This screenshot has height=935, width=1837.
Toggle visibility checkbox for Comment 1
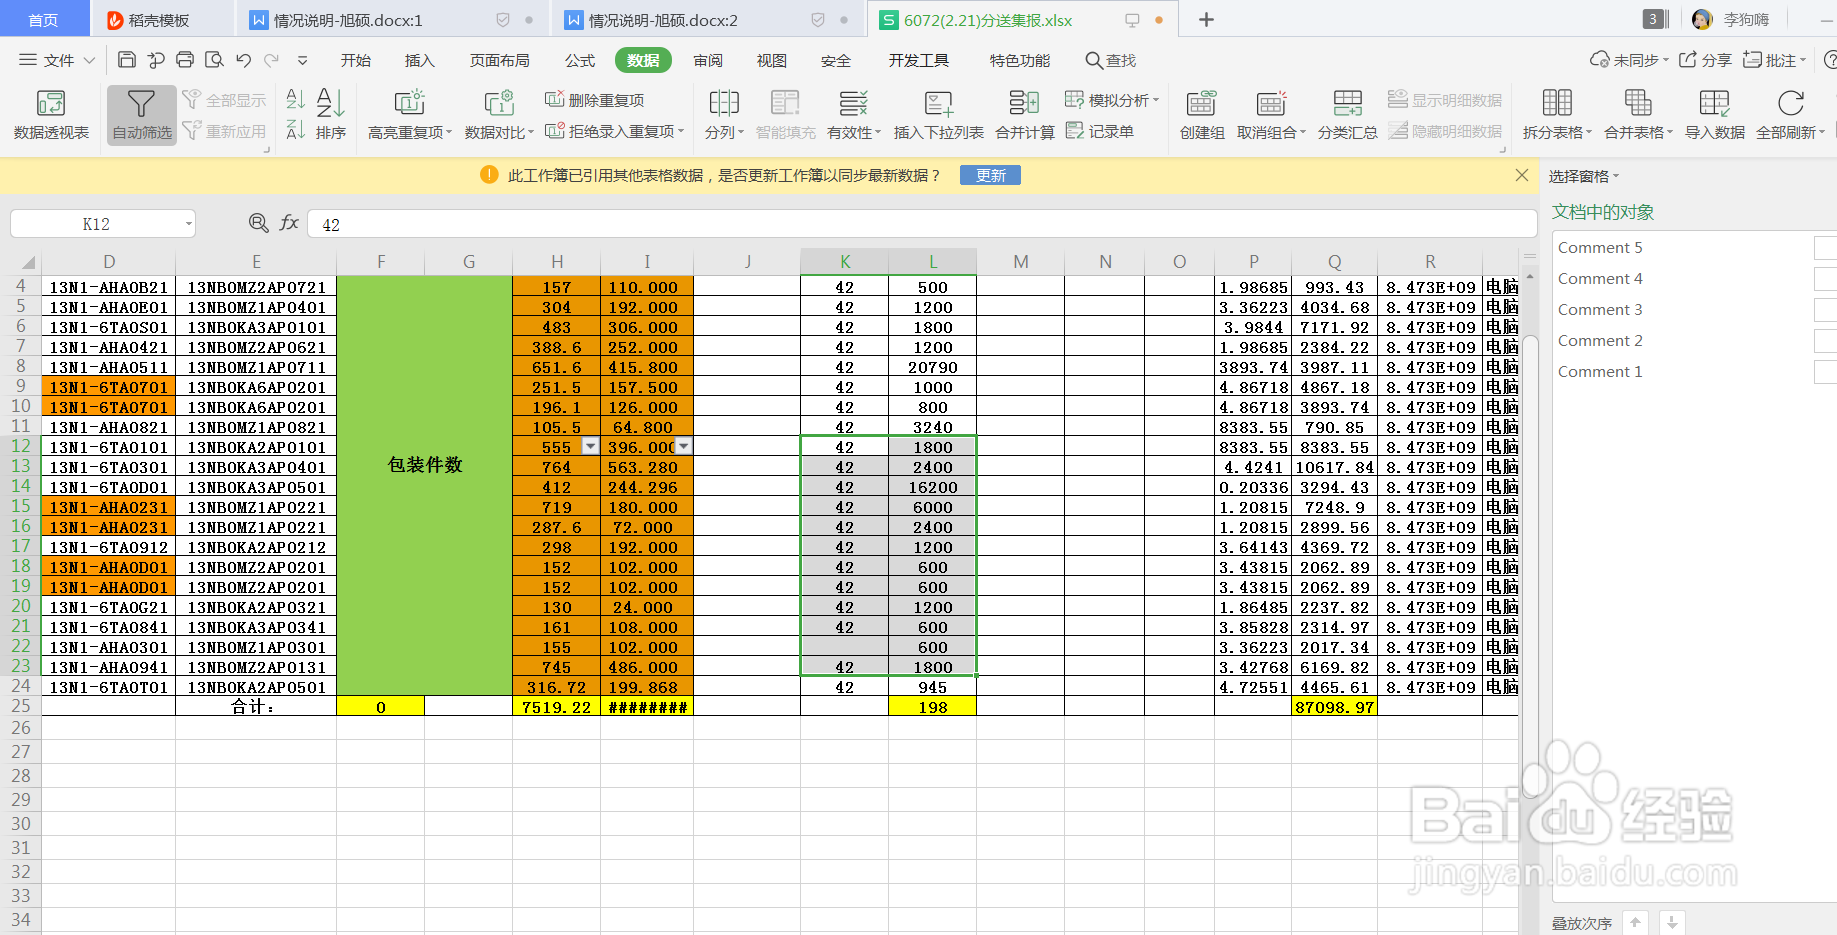pos(1826,372)
